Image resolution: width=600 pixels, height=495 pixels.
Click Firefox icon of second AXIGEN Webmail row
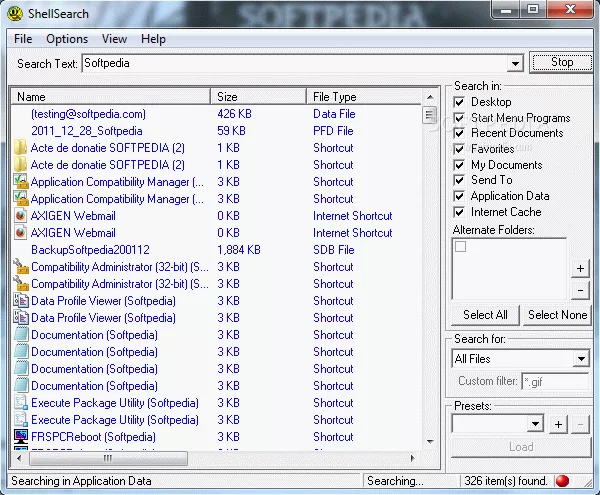(21, 233)
